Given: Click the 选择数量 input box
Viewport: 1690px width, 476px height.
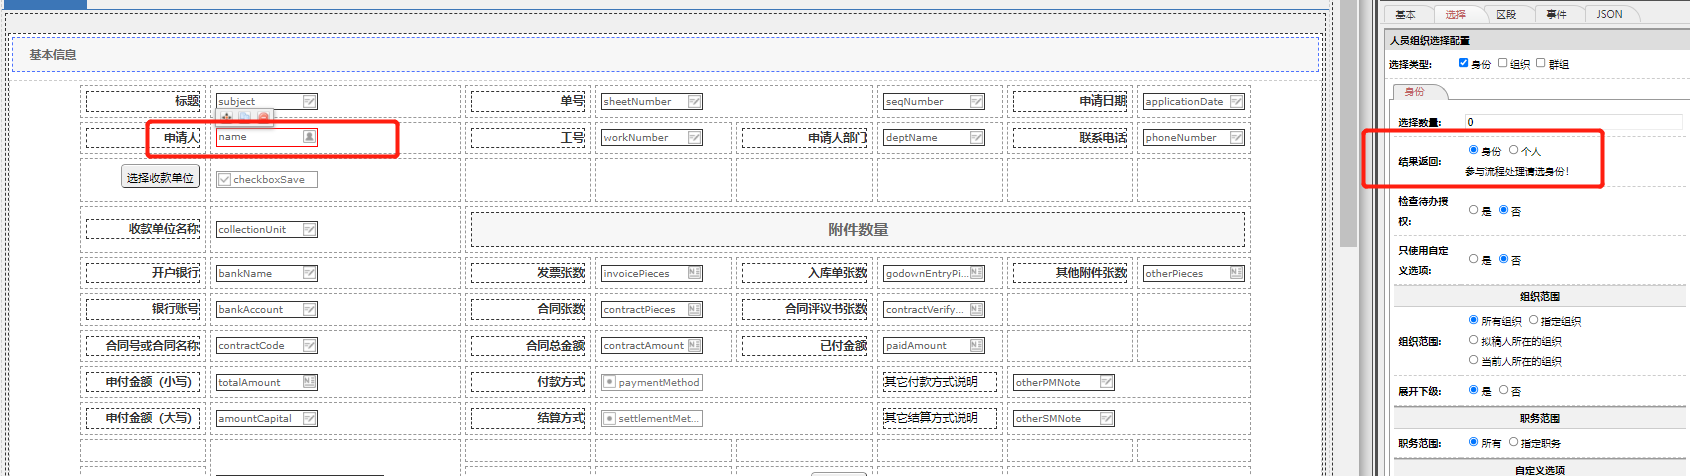Looking at the screenshot, I should click(1573, 122).
